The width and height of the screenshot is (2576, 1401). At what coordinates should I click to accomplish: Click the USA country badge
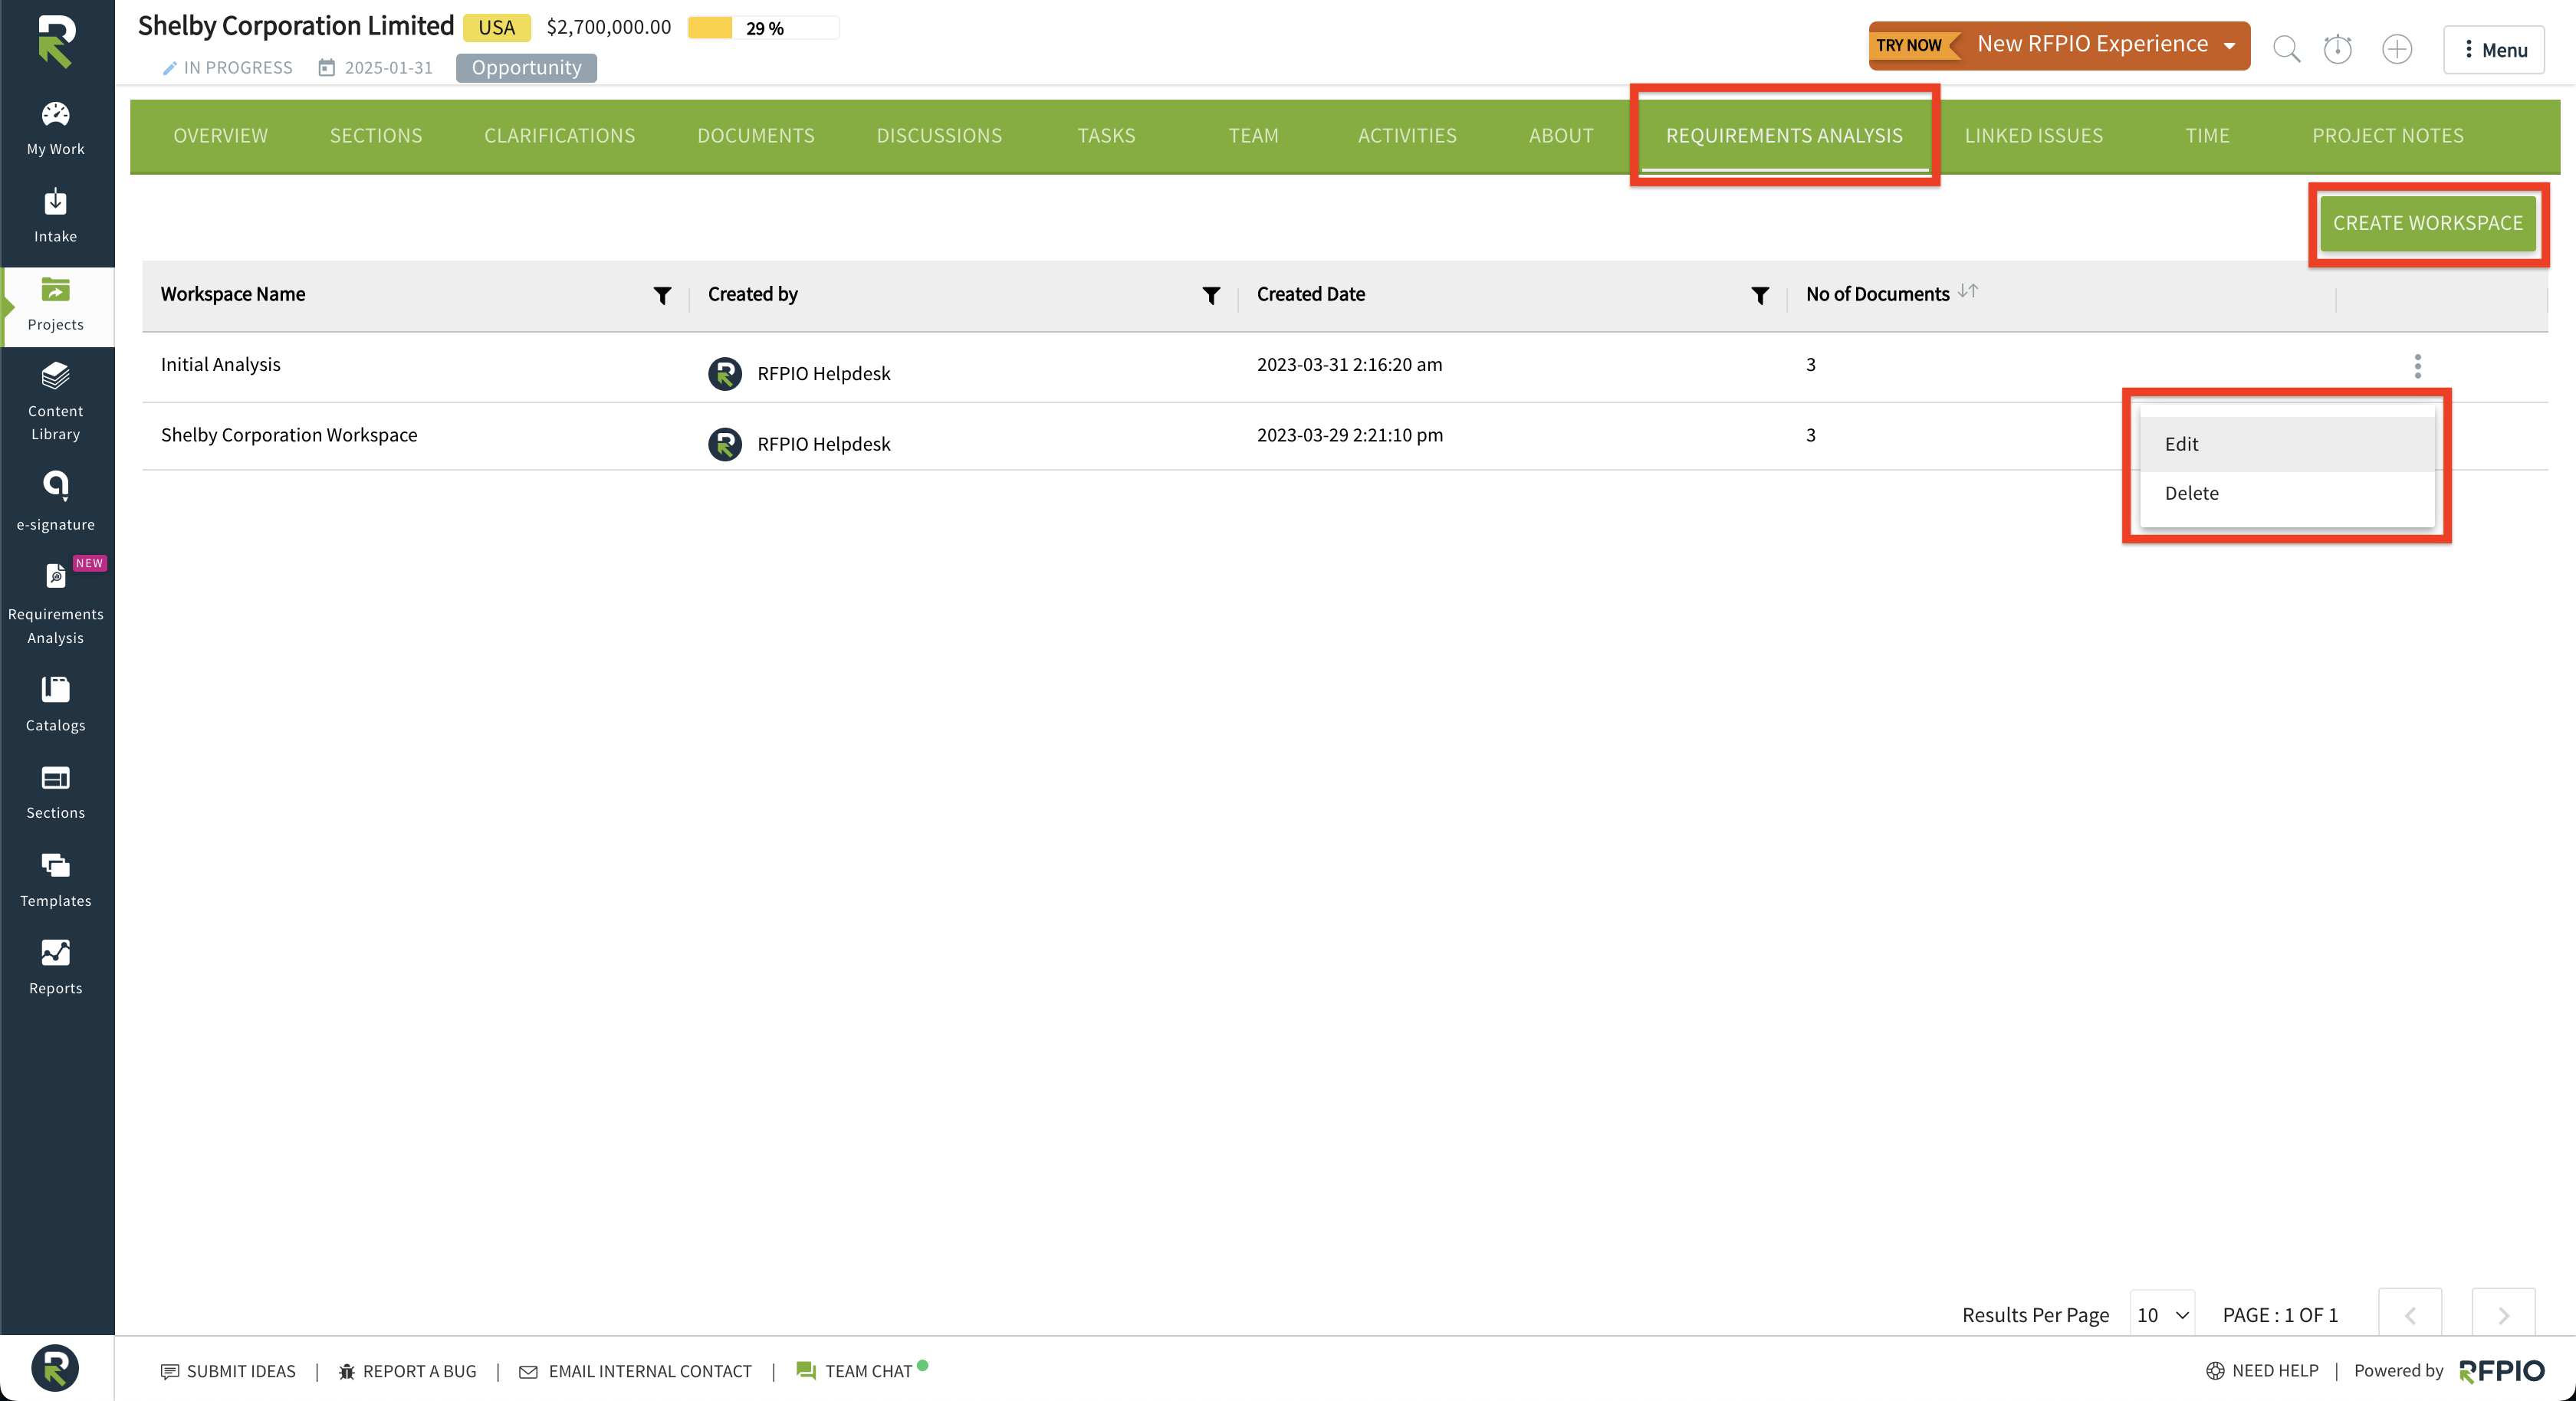point(497,27)
